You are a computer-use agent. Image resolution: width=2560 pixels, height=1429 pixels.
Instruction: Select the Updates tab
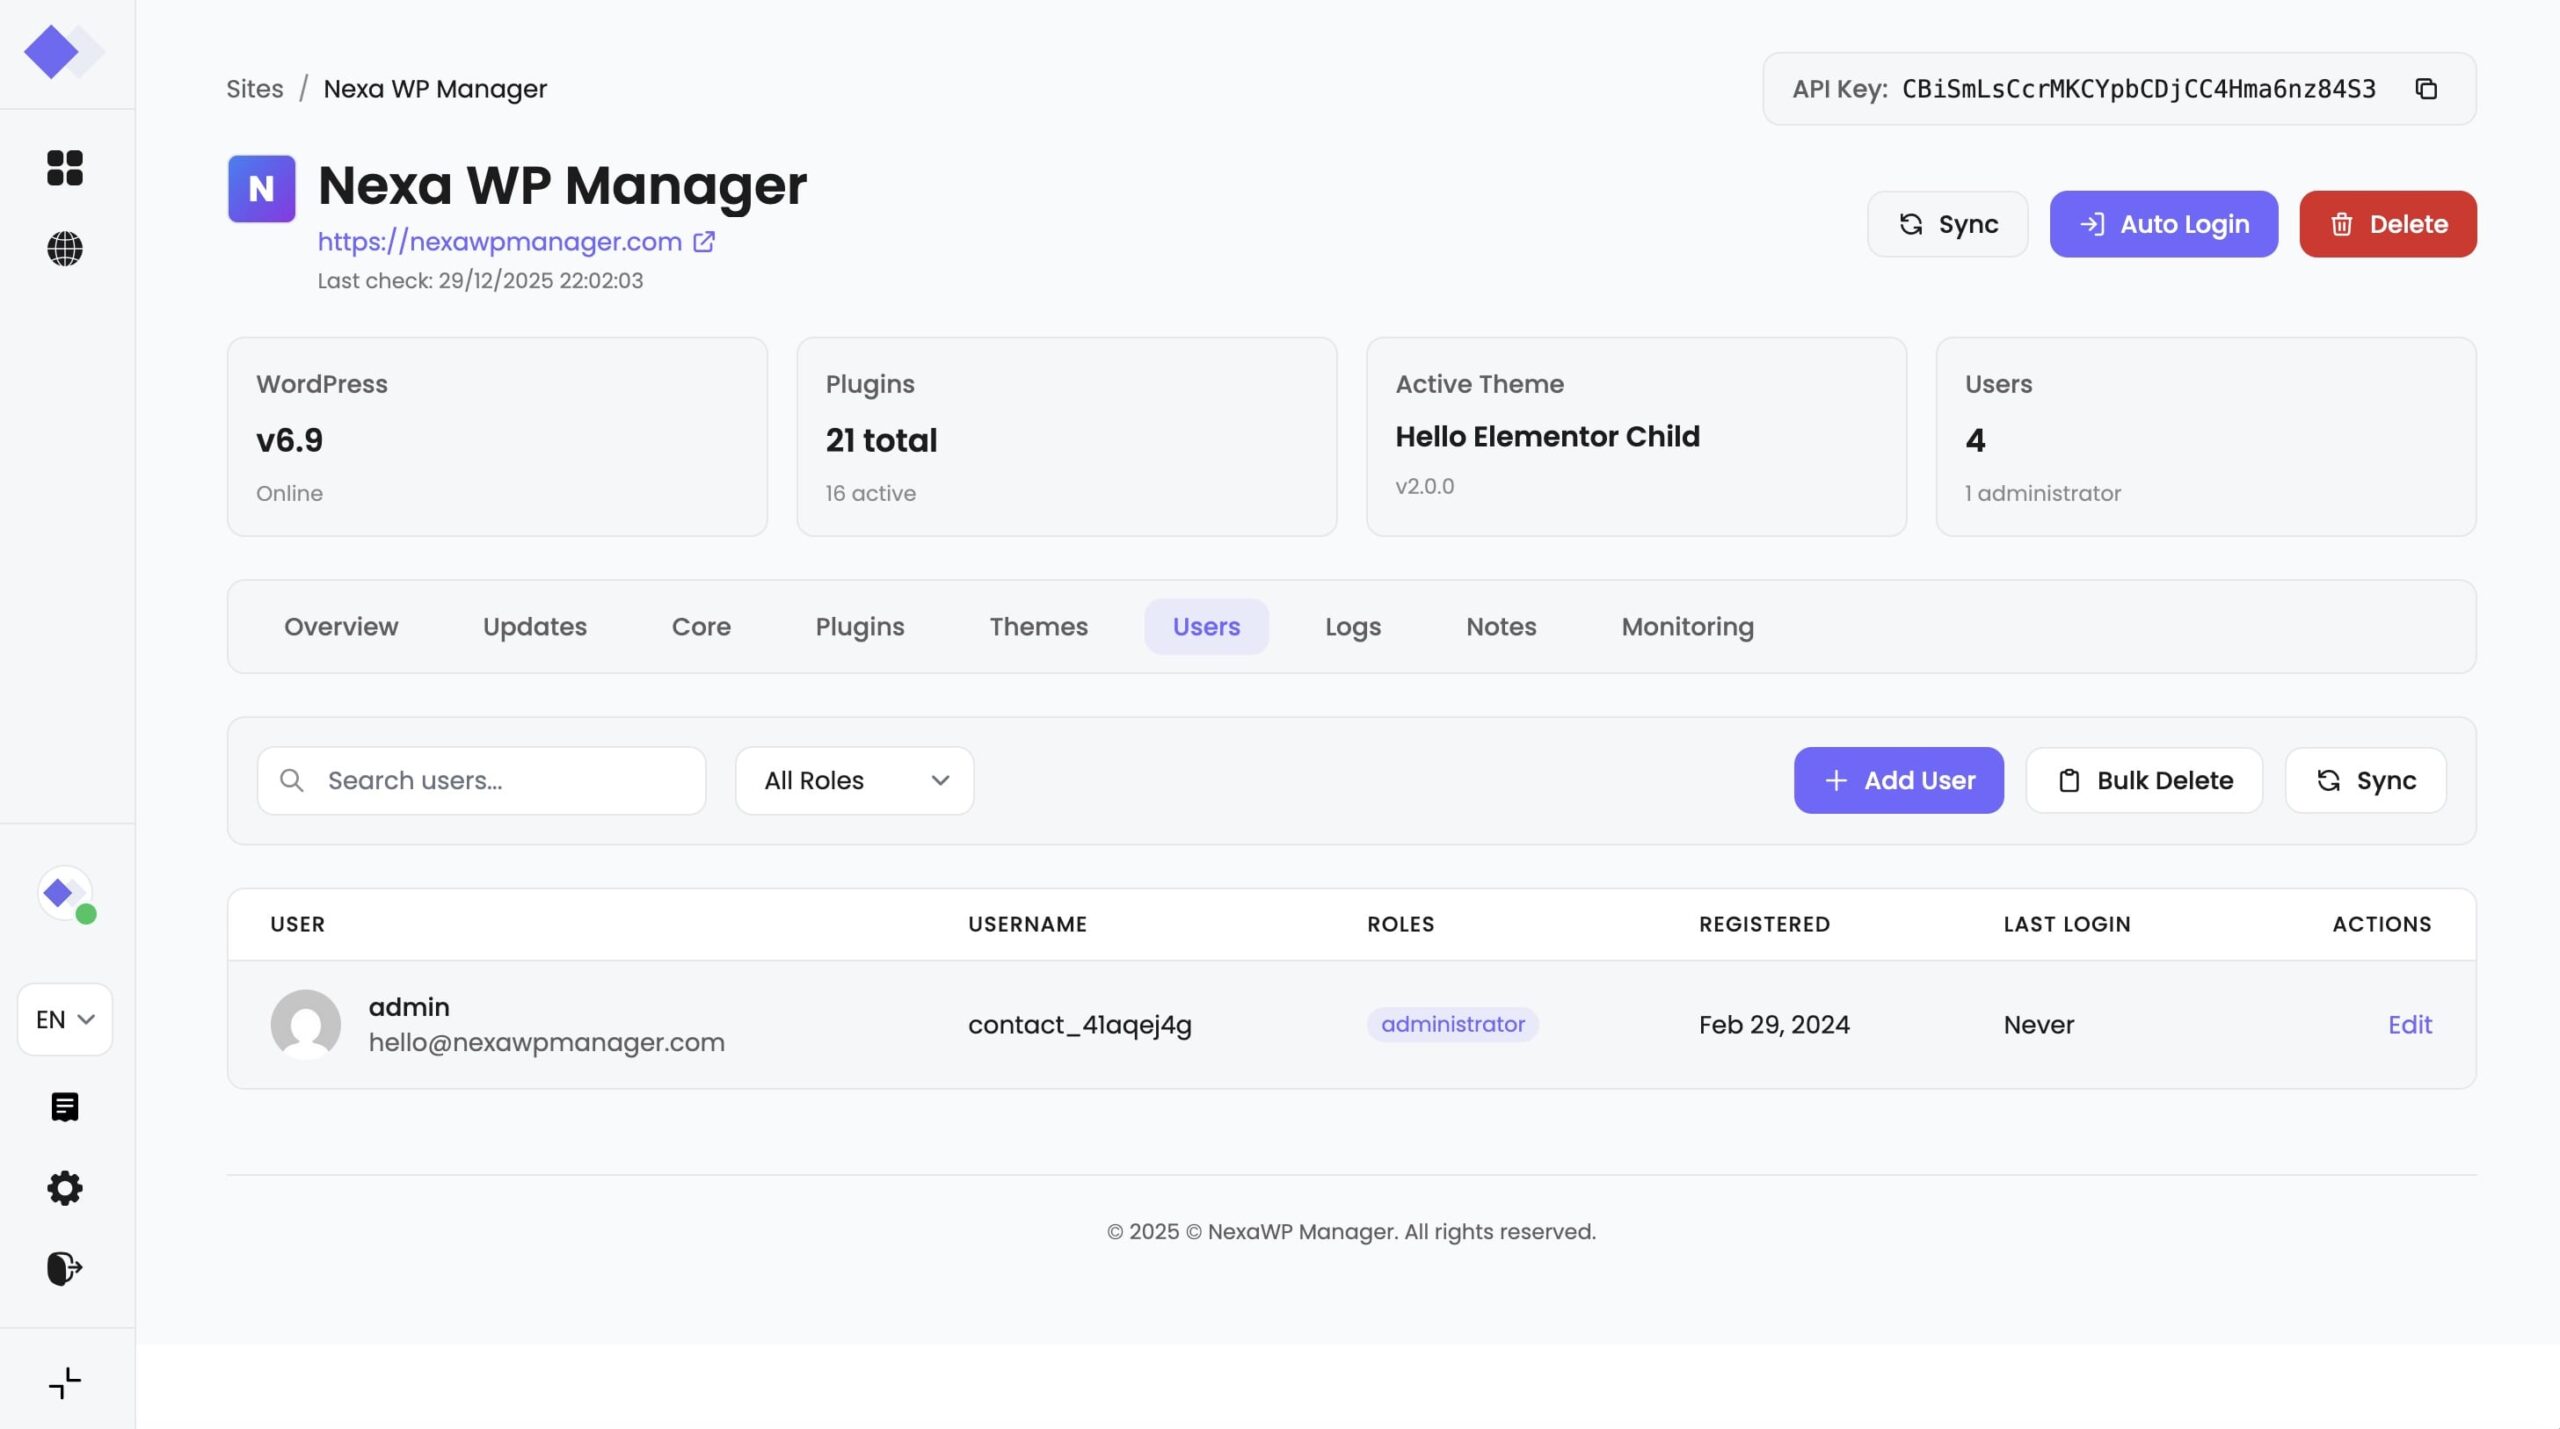[x=534, y=627]
